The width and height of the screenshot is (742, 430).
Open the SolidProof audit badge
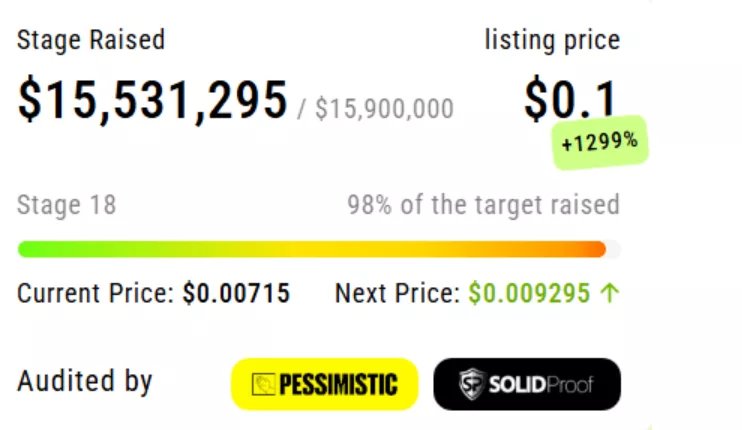click(x=526, y=385)
